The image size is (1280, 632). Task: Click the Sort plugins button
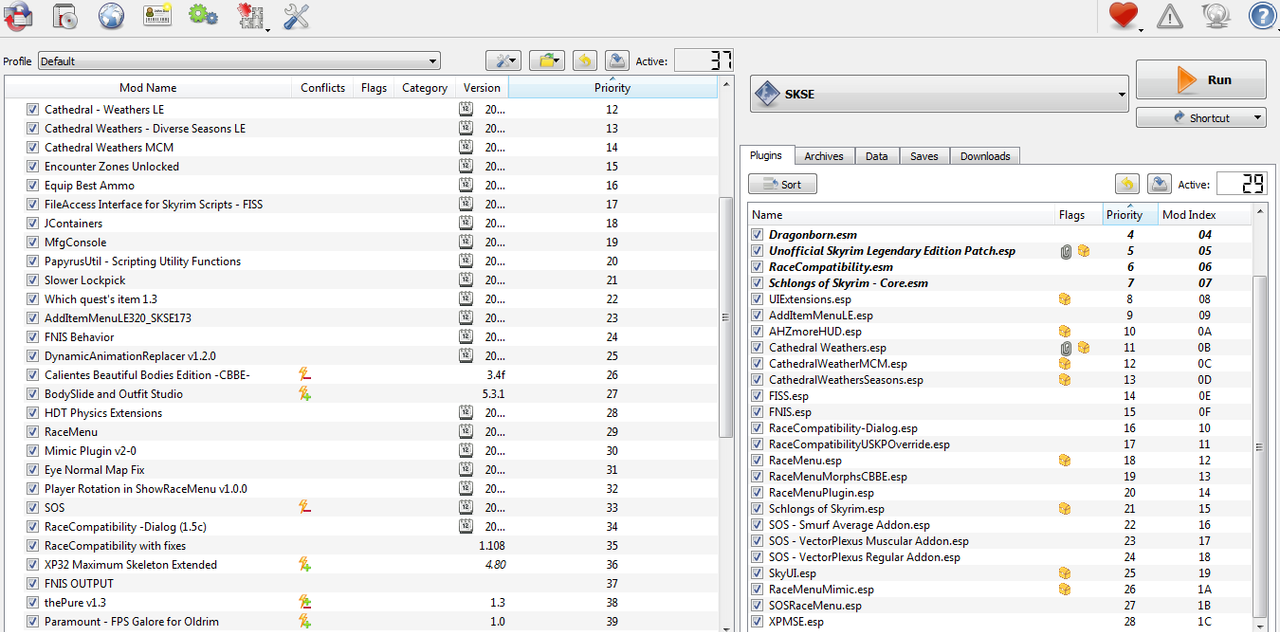(x=783, y=184)
